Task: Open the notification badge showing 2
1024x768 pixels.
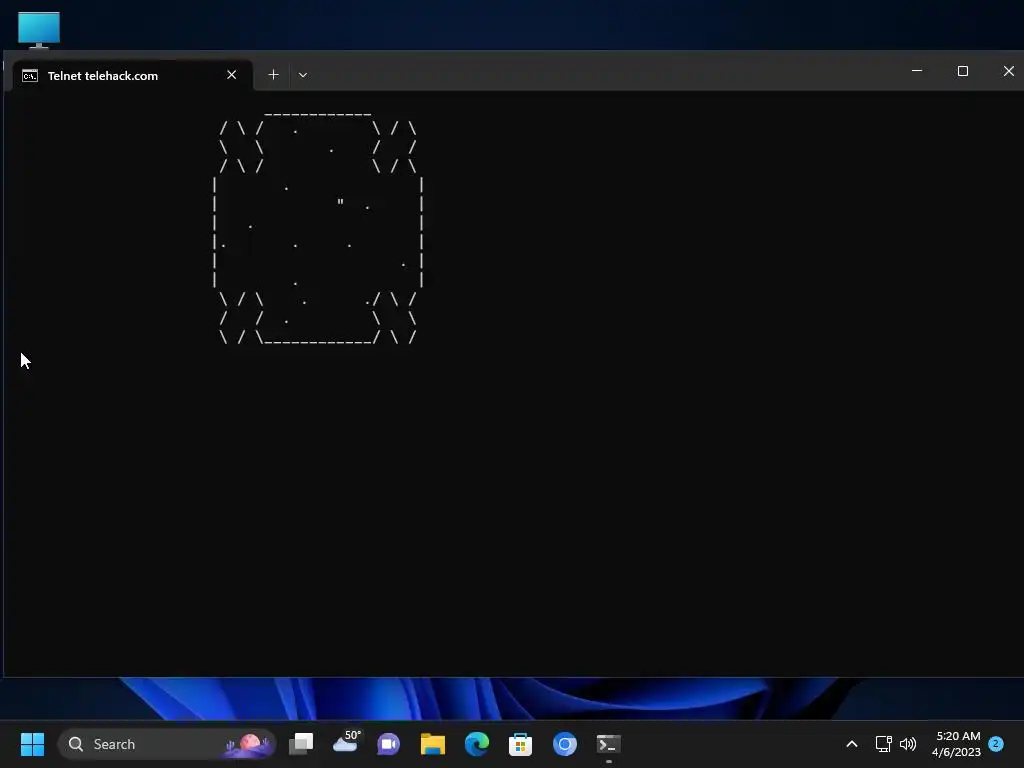Action: [x=996, y=744]
